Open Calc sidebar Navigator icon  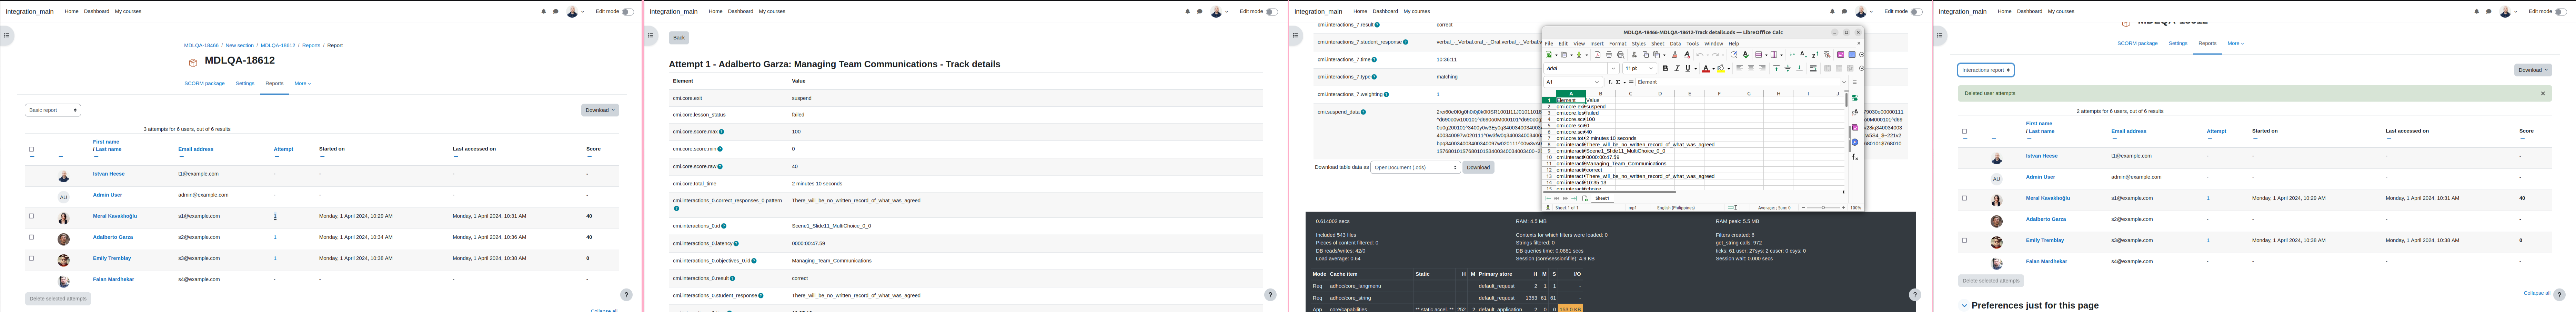point(1855,142)
